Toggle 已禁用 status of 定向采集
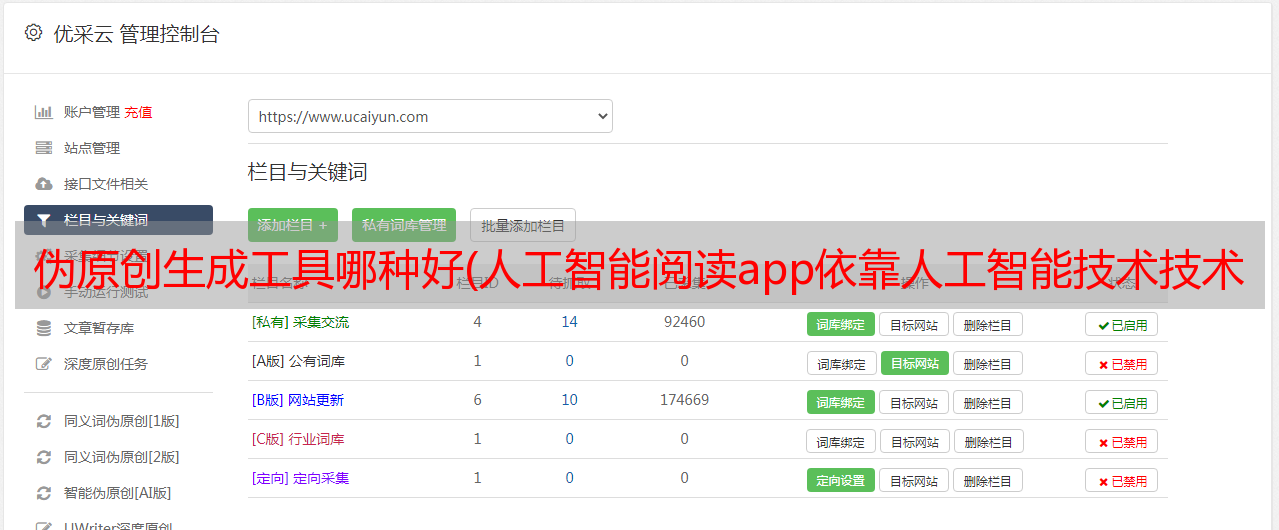This screenshot has height=530, width=1279. (1122, 480)
